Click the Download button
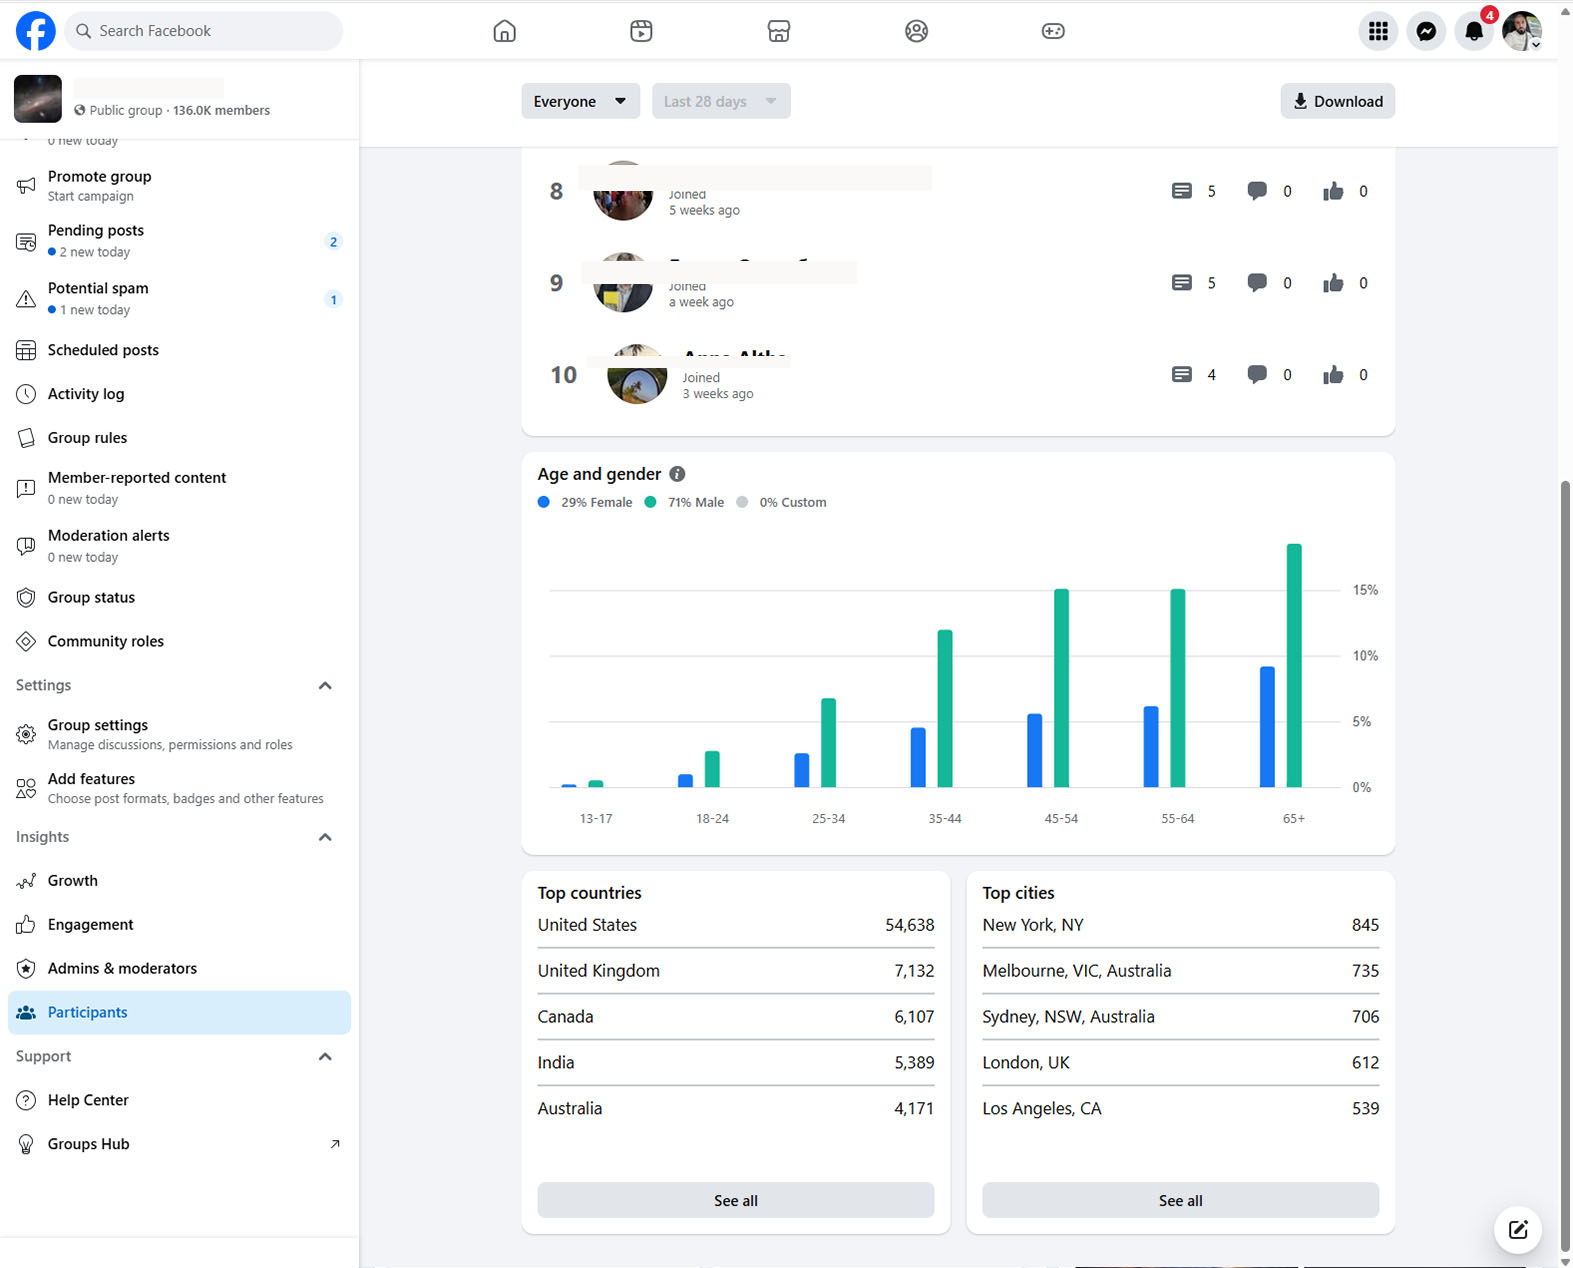 click(1337, 101)
